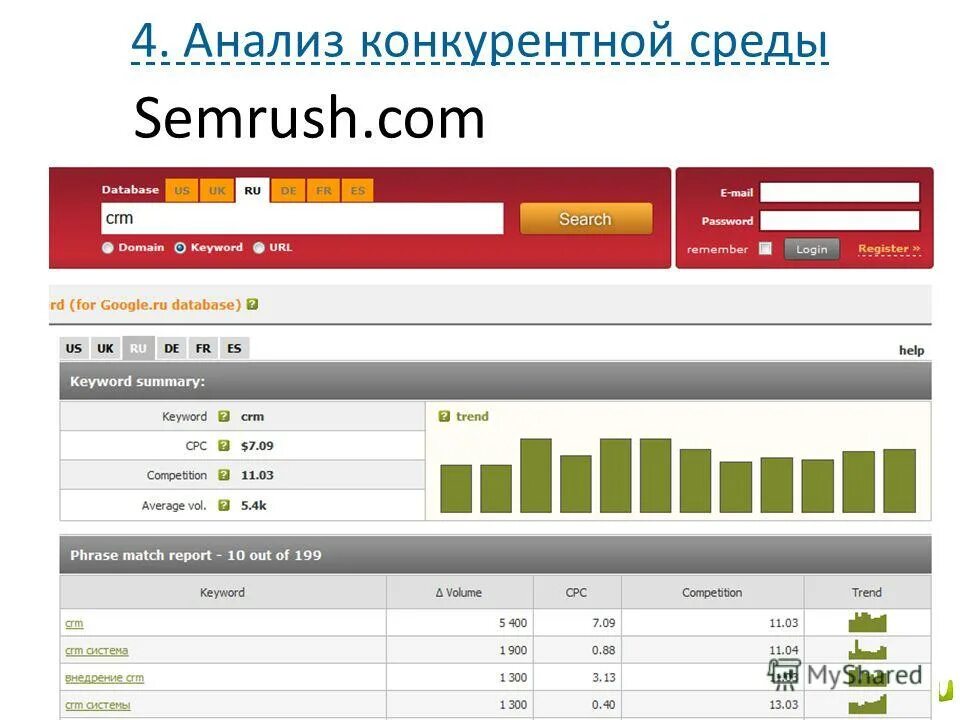Viewport: 960px width, 720px height.
Task: Select URL radio button
Action: (259, 248)
